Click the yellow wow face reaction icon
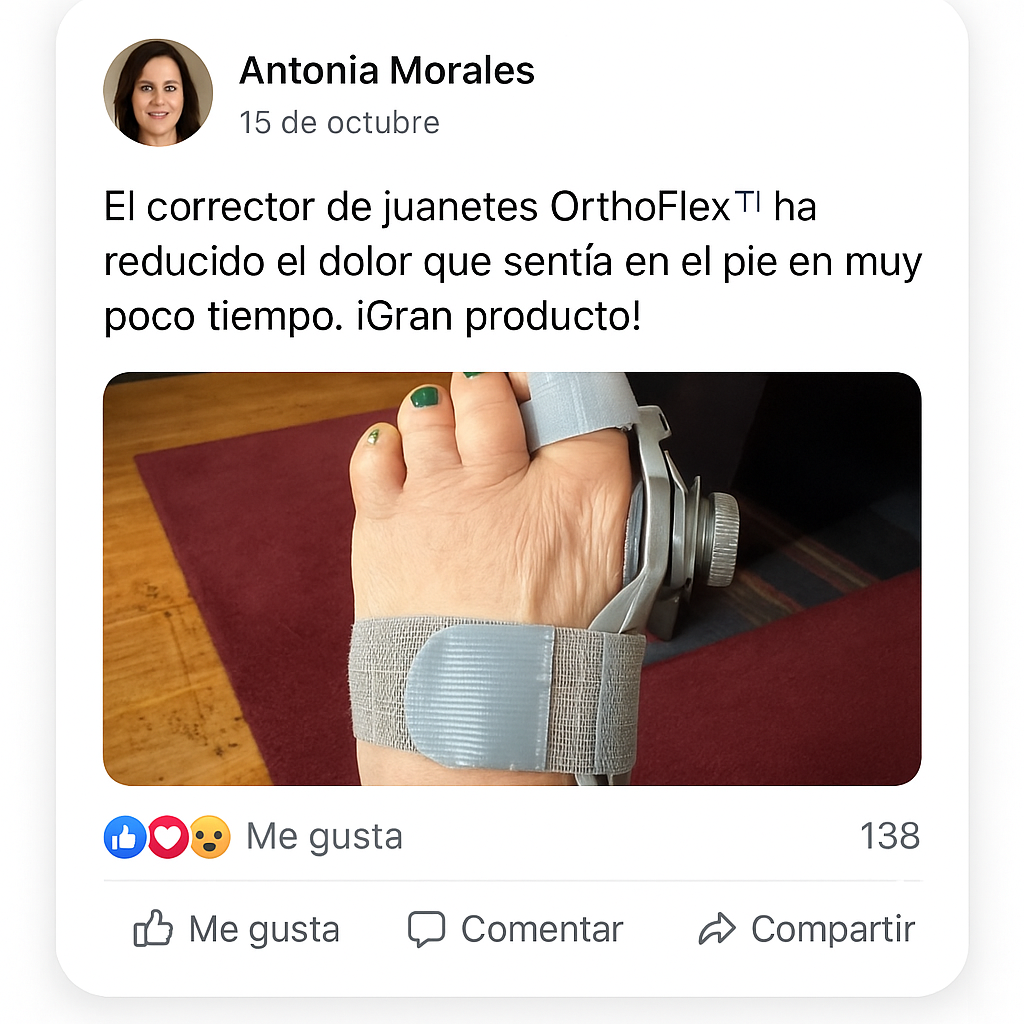Screen dimensions: 1024x1024 pyautogui.click(x=210, y=837)
